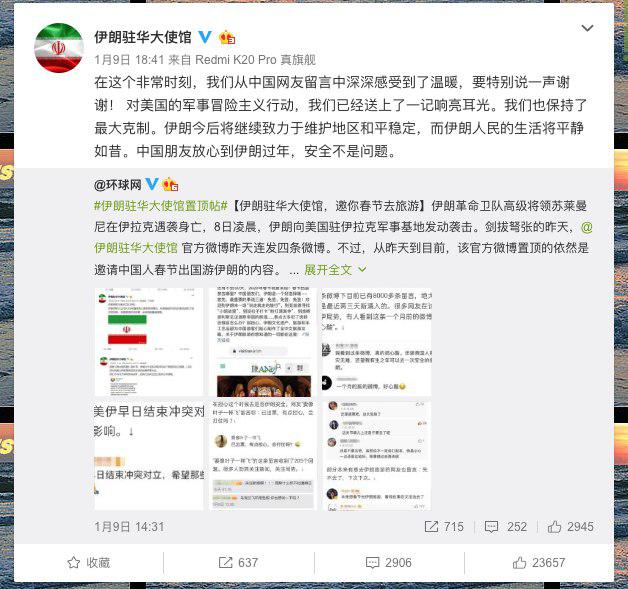Click the Redmi K20 Pro 真旗舰 source link
Image resolution: width=628 pixels, height=589 pixels.
256,60
